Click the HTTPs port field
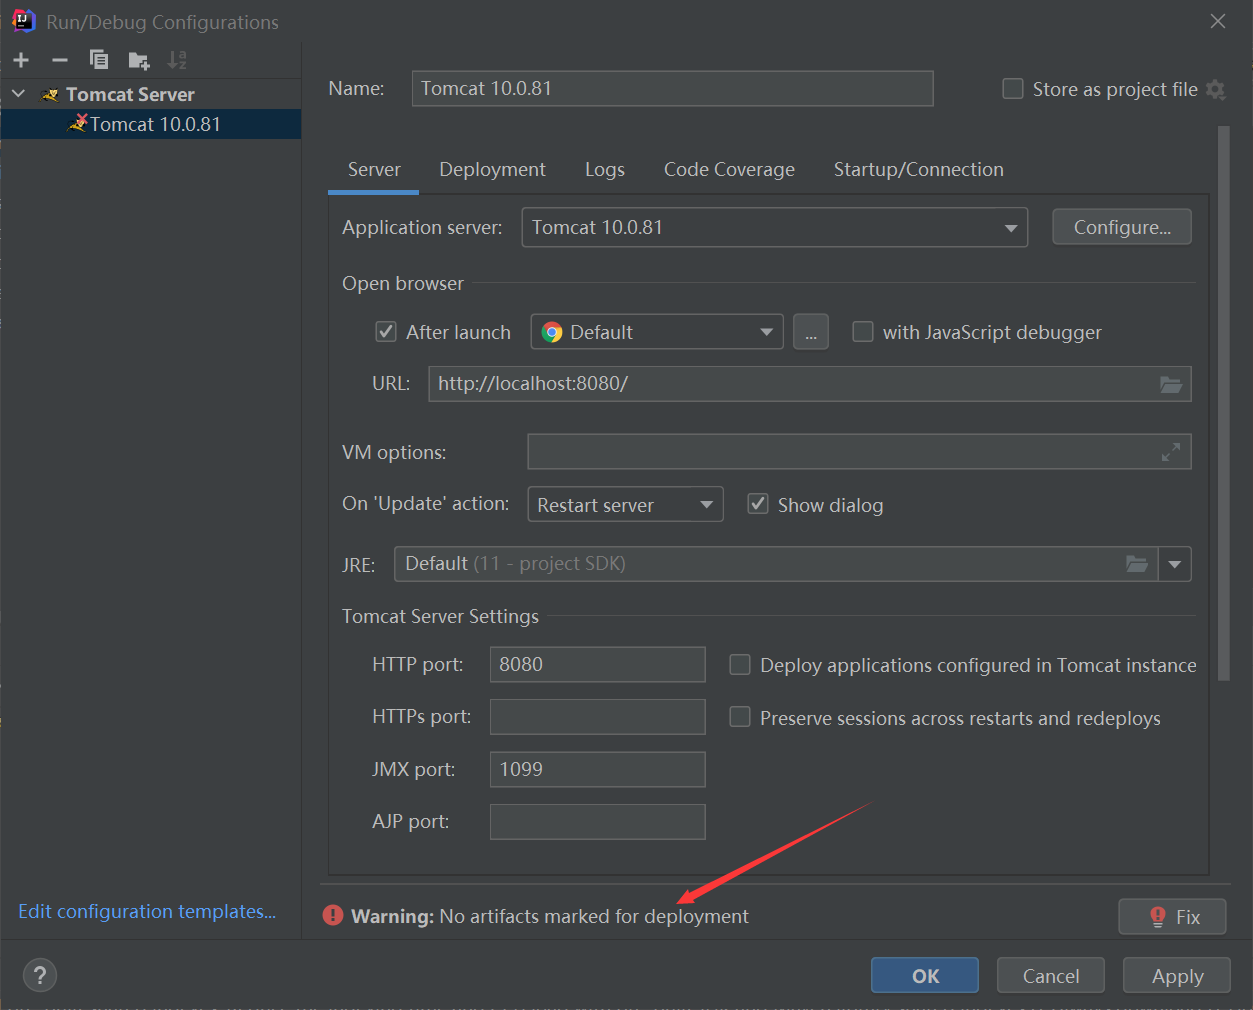Image resolution: width=1253 pixels, height=1010 pixels. coord(598,717)
